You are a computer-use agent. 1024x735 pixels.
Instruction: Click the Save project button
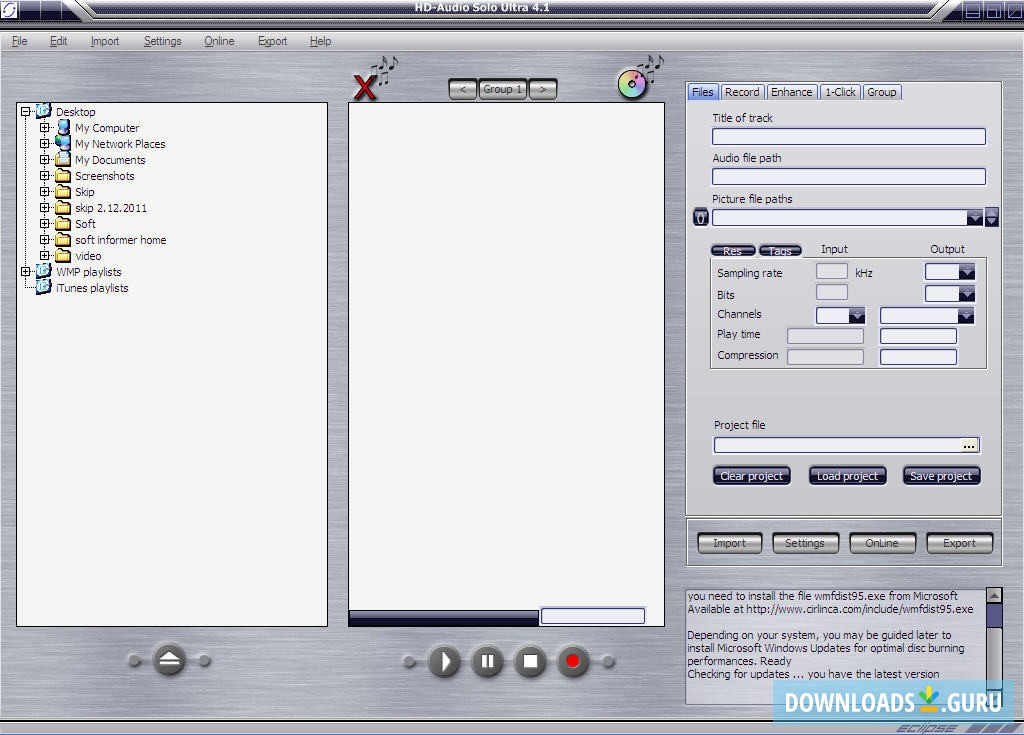coord(941,476)
